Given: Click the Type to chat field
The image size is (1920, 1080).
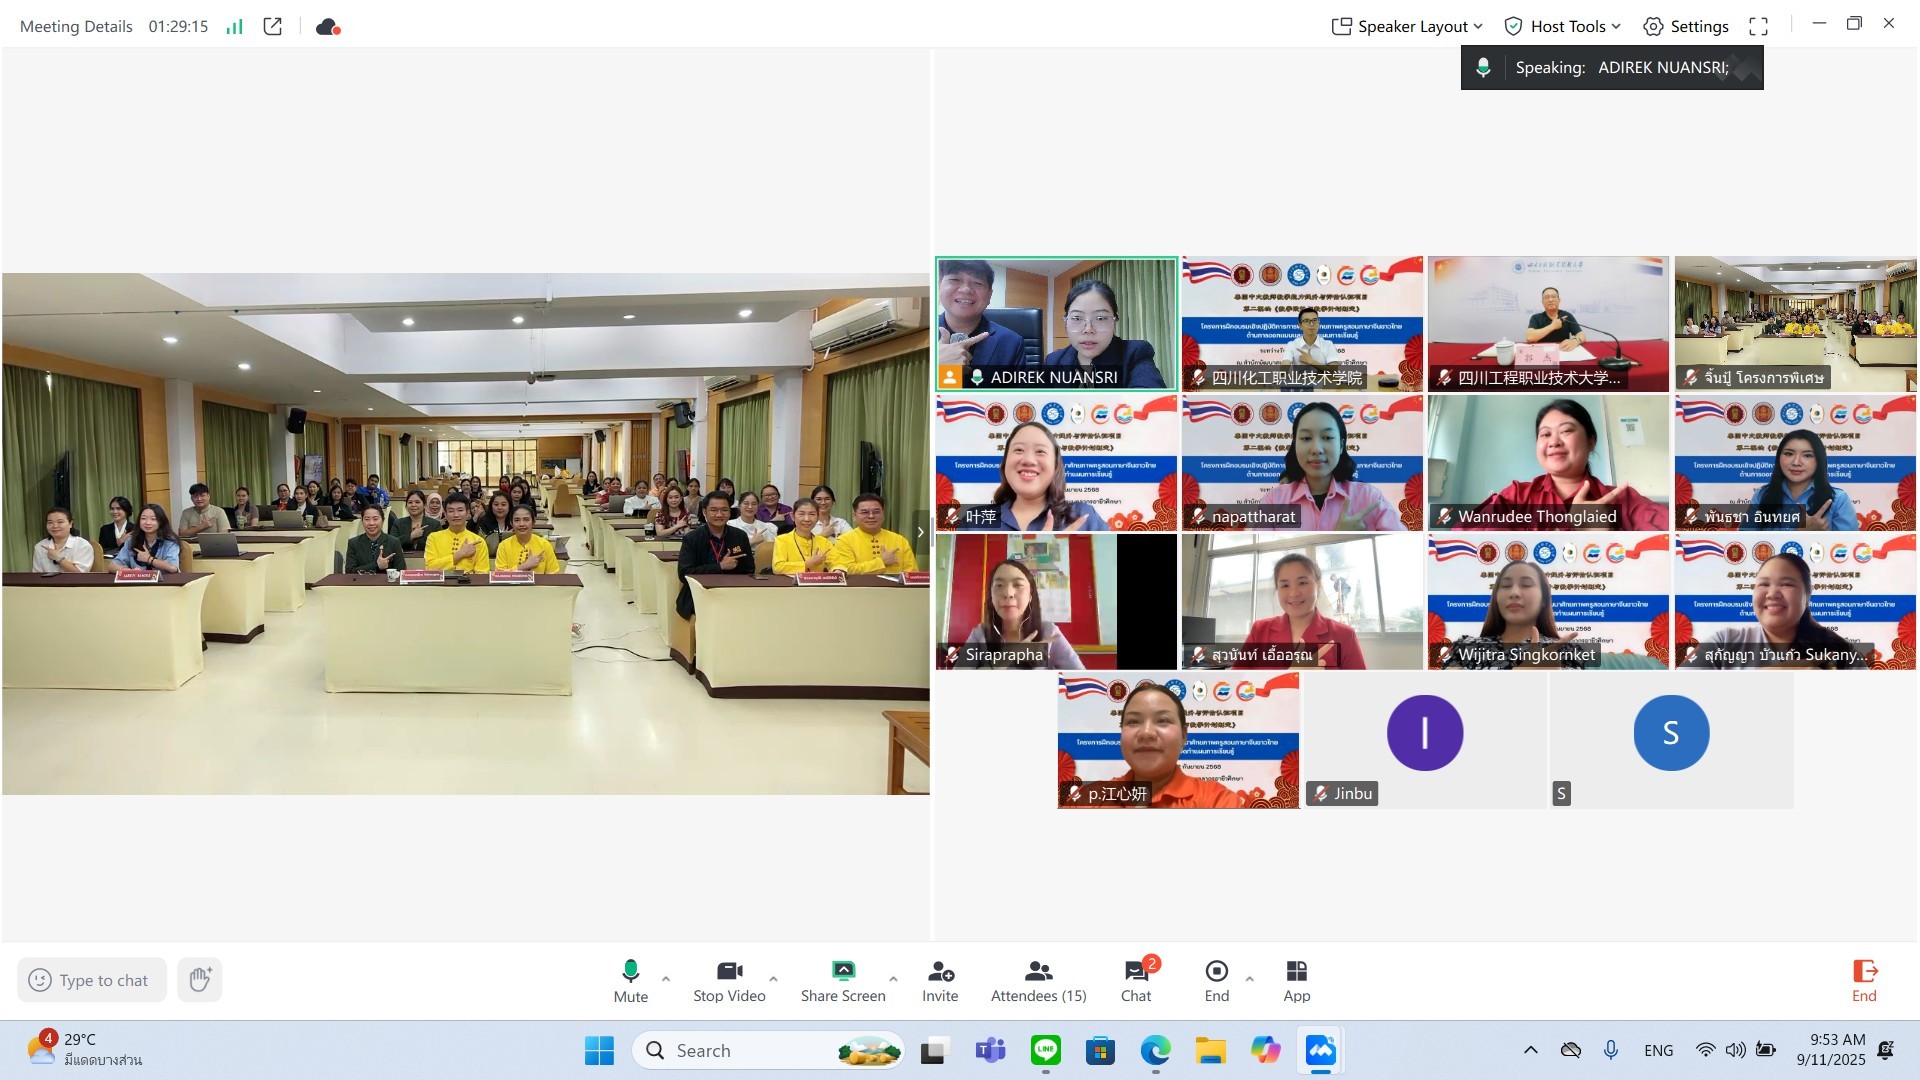Looking at the screenshot, I should point(103,980).
